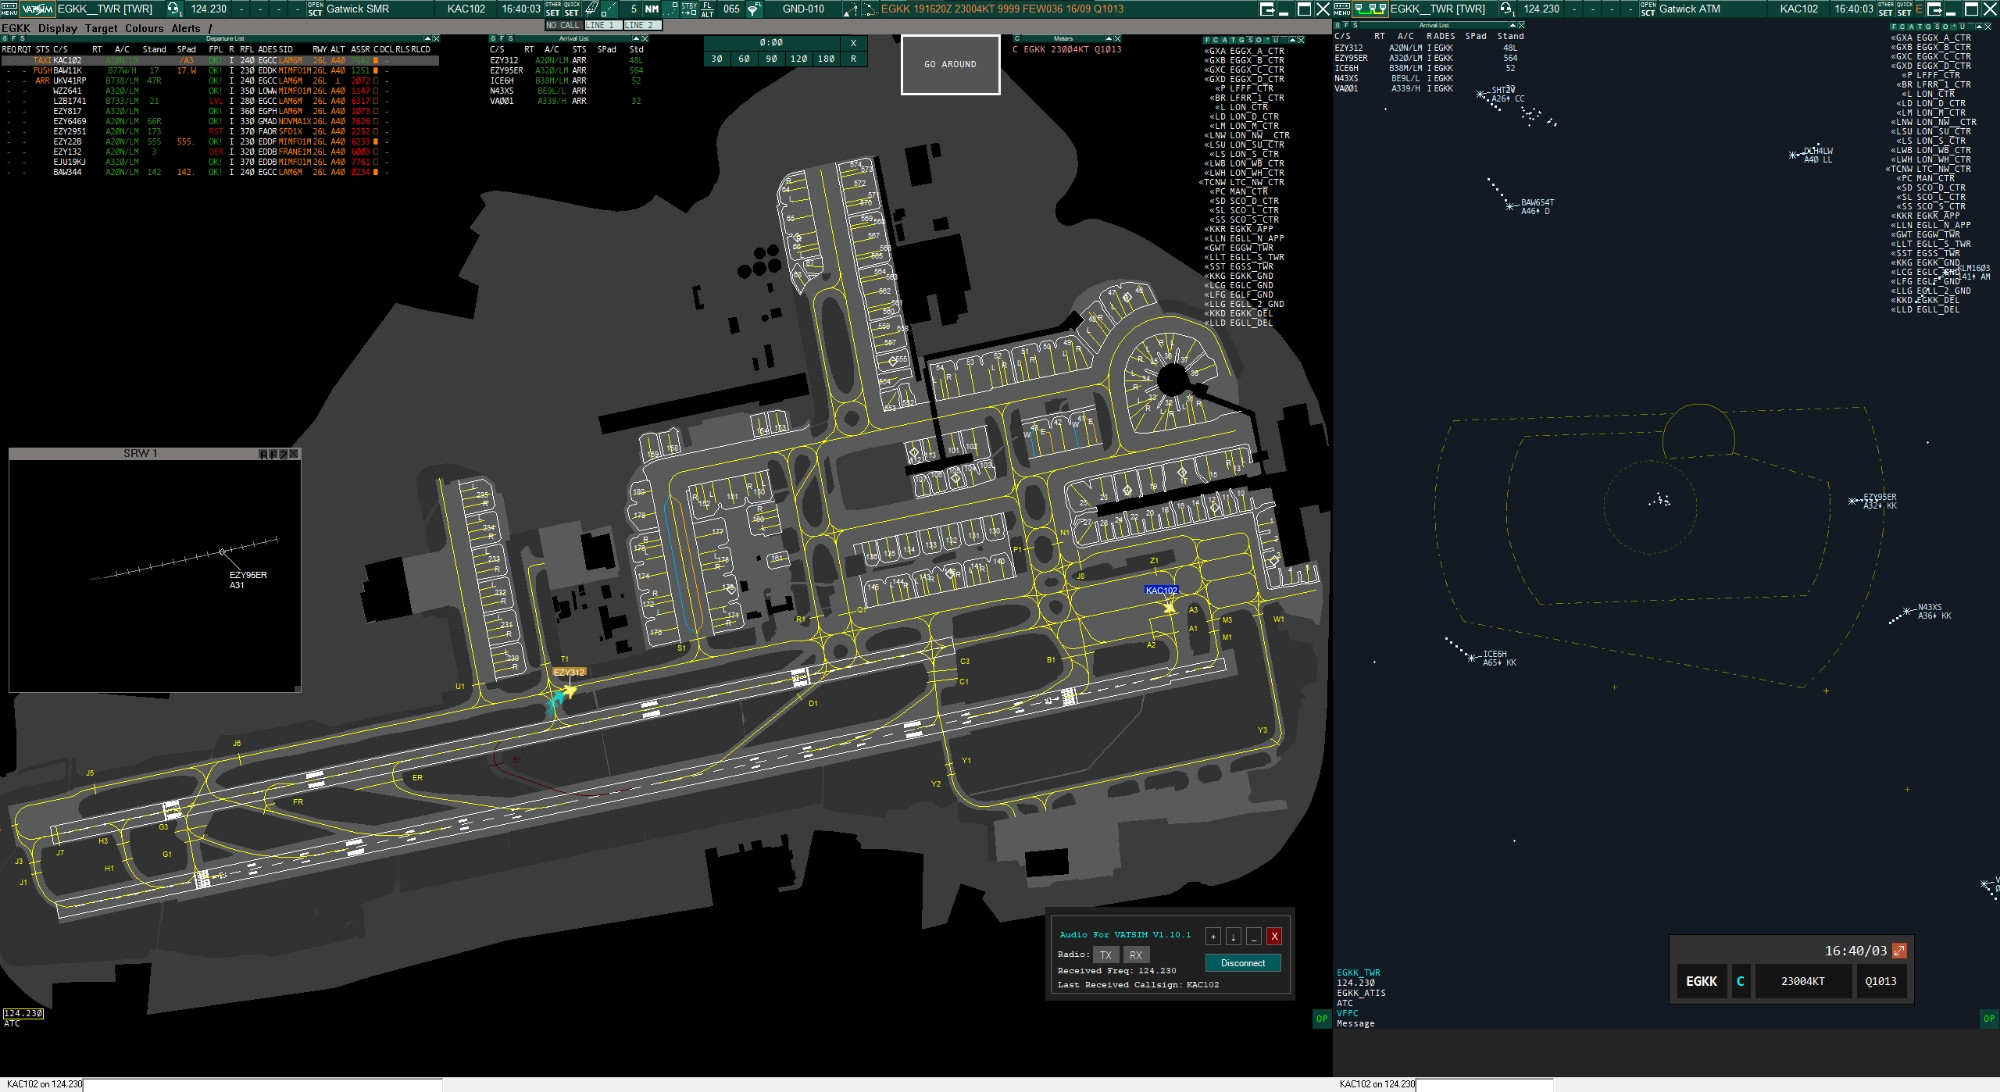Close the Metars panel
Viewport: 2000px width, 1092px height.
1117,39
